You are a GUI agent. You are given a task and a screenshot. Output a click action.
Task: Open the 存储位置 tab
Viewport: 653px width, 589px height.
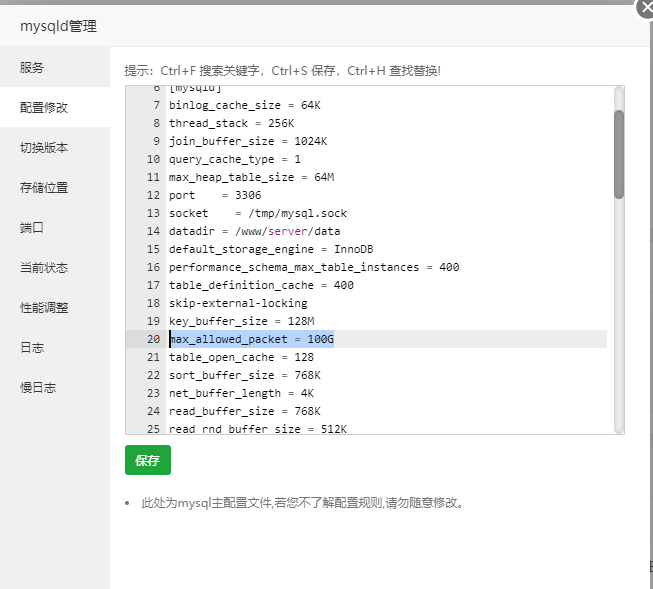tap(55, 187)
